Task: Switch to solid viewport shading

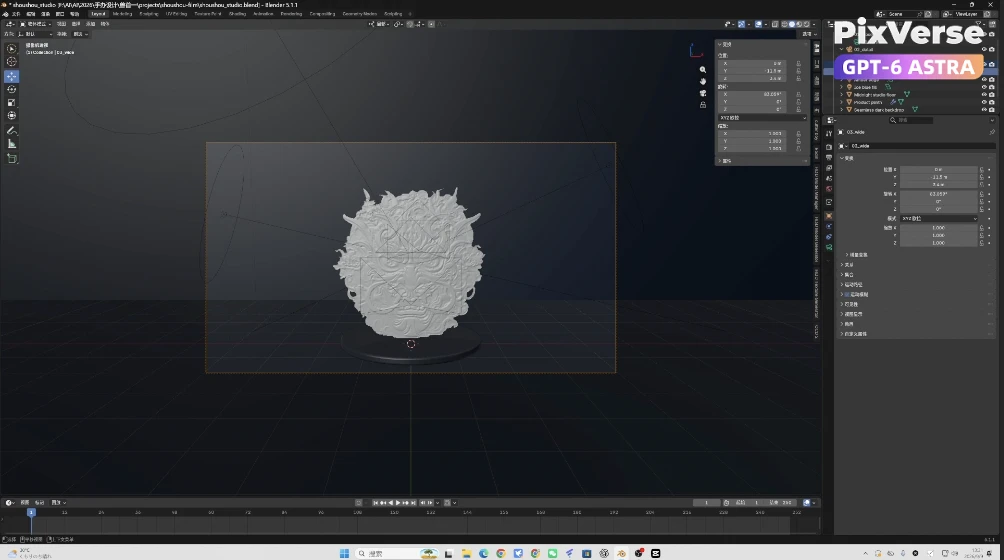Action: click(791, 24)
